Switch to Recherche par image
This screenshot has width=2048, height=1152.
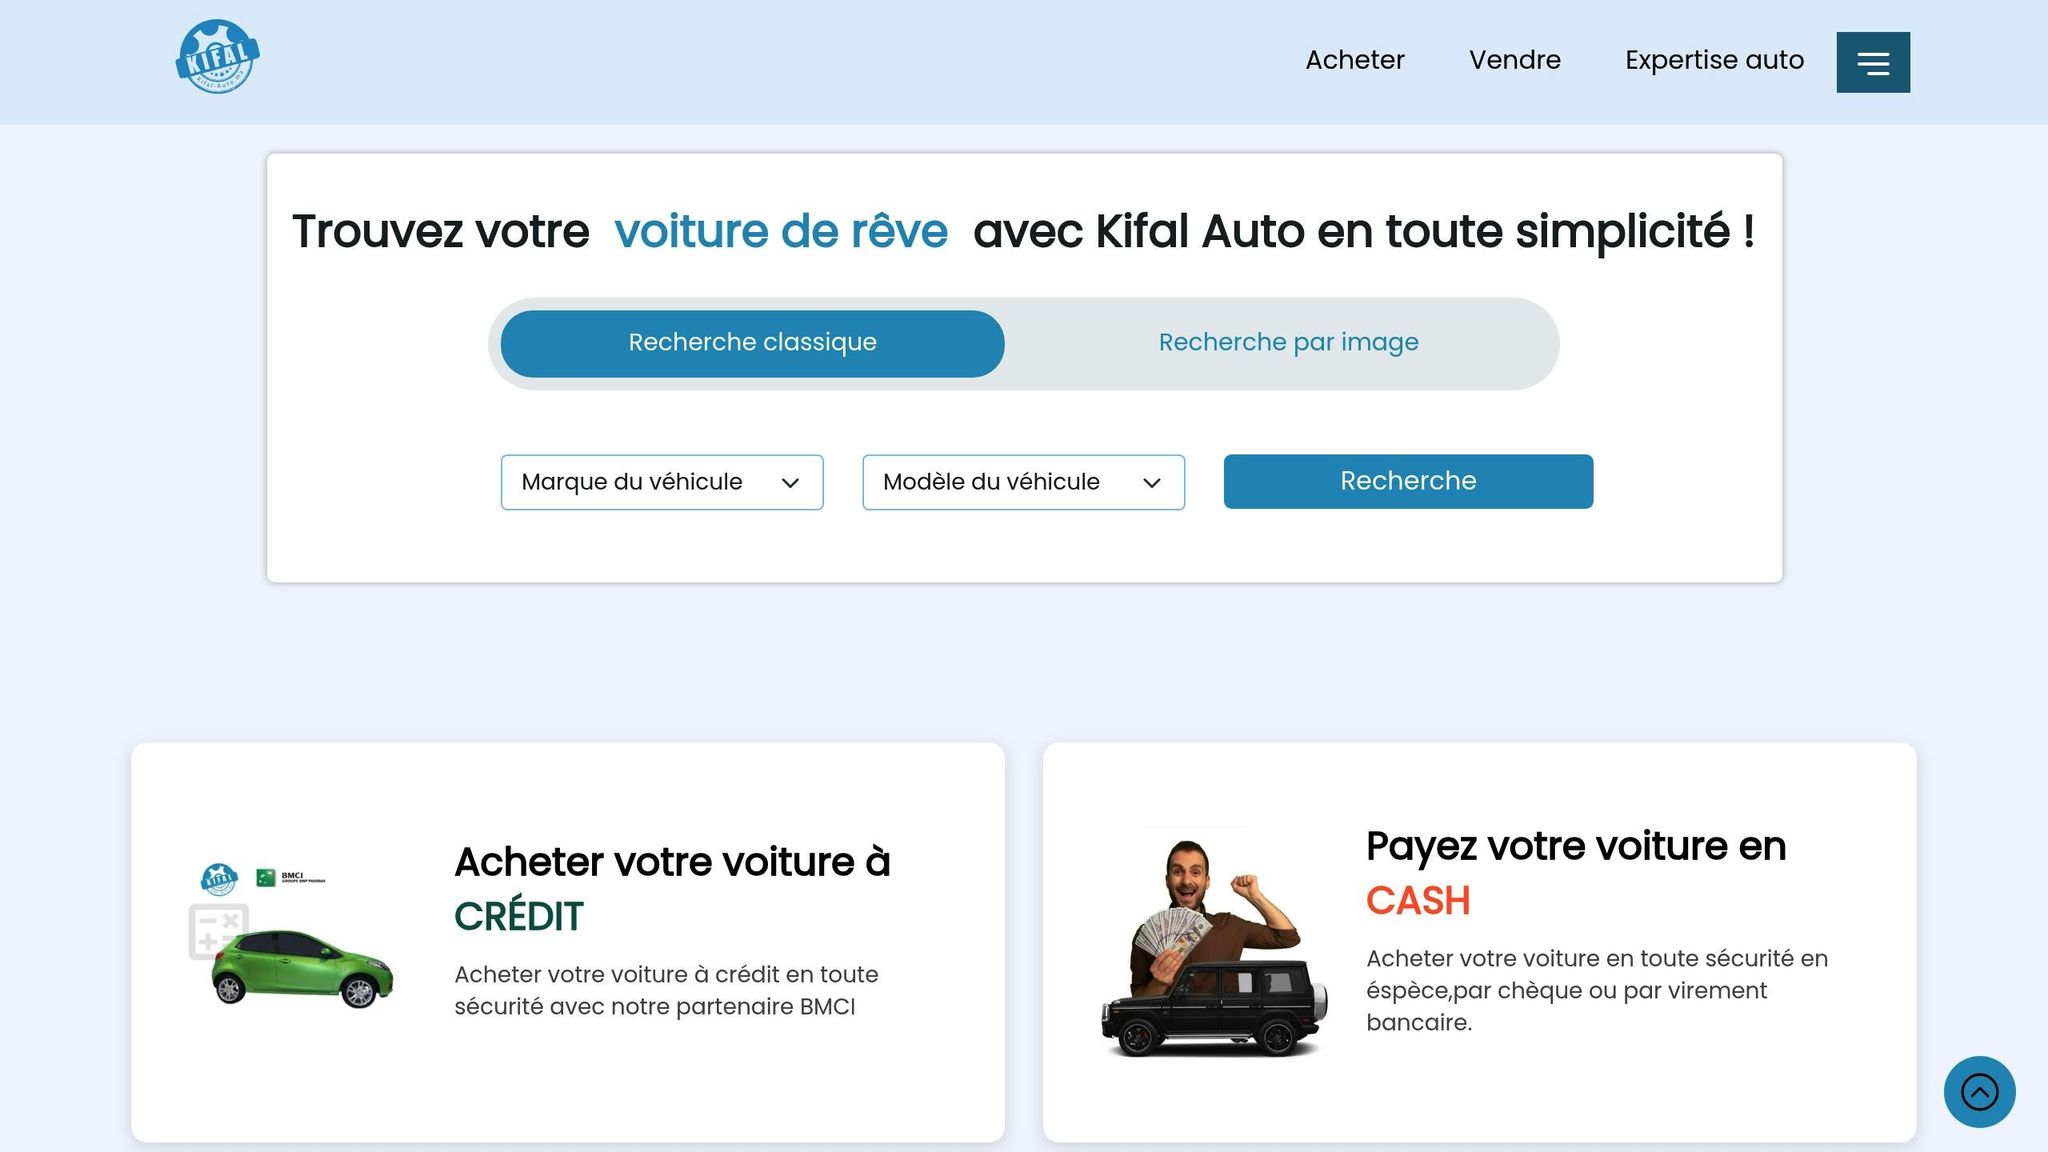[1288, 342]
